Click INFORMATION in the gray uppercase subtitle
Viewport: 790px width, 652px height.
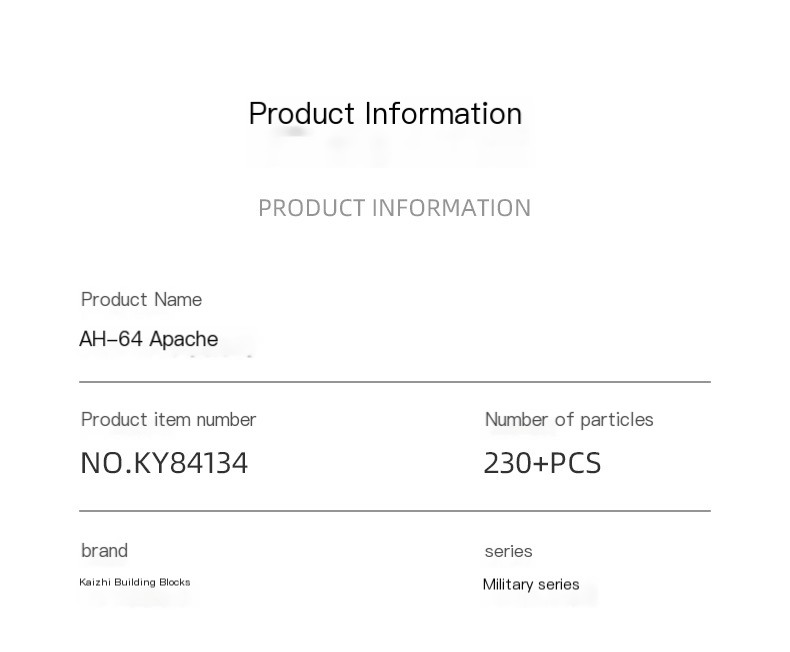pos(451,208)
